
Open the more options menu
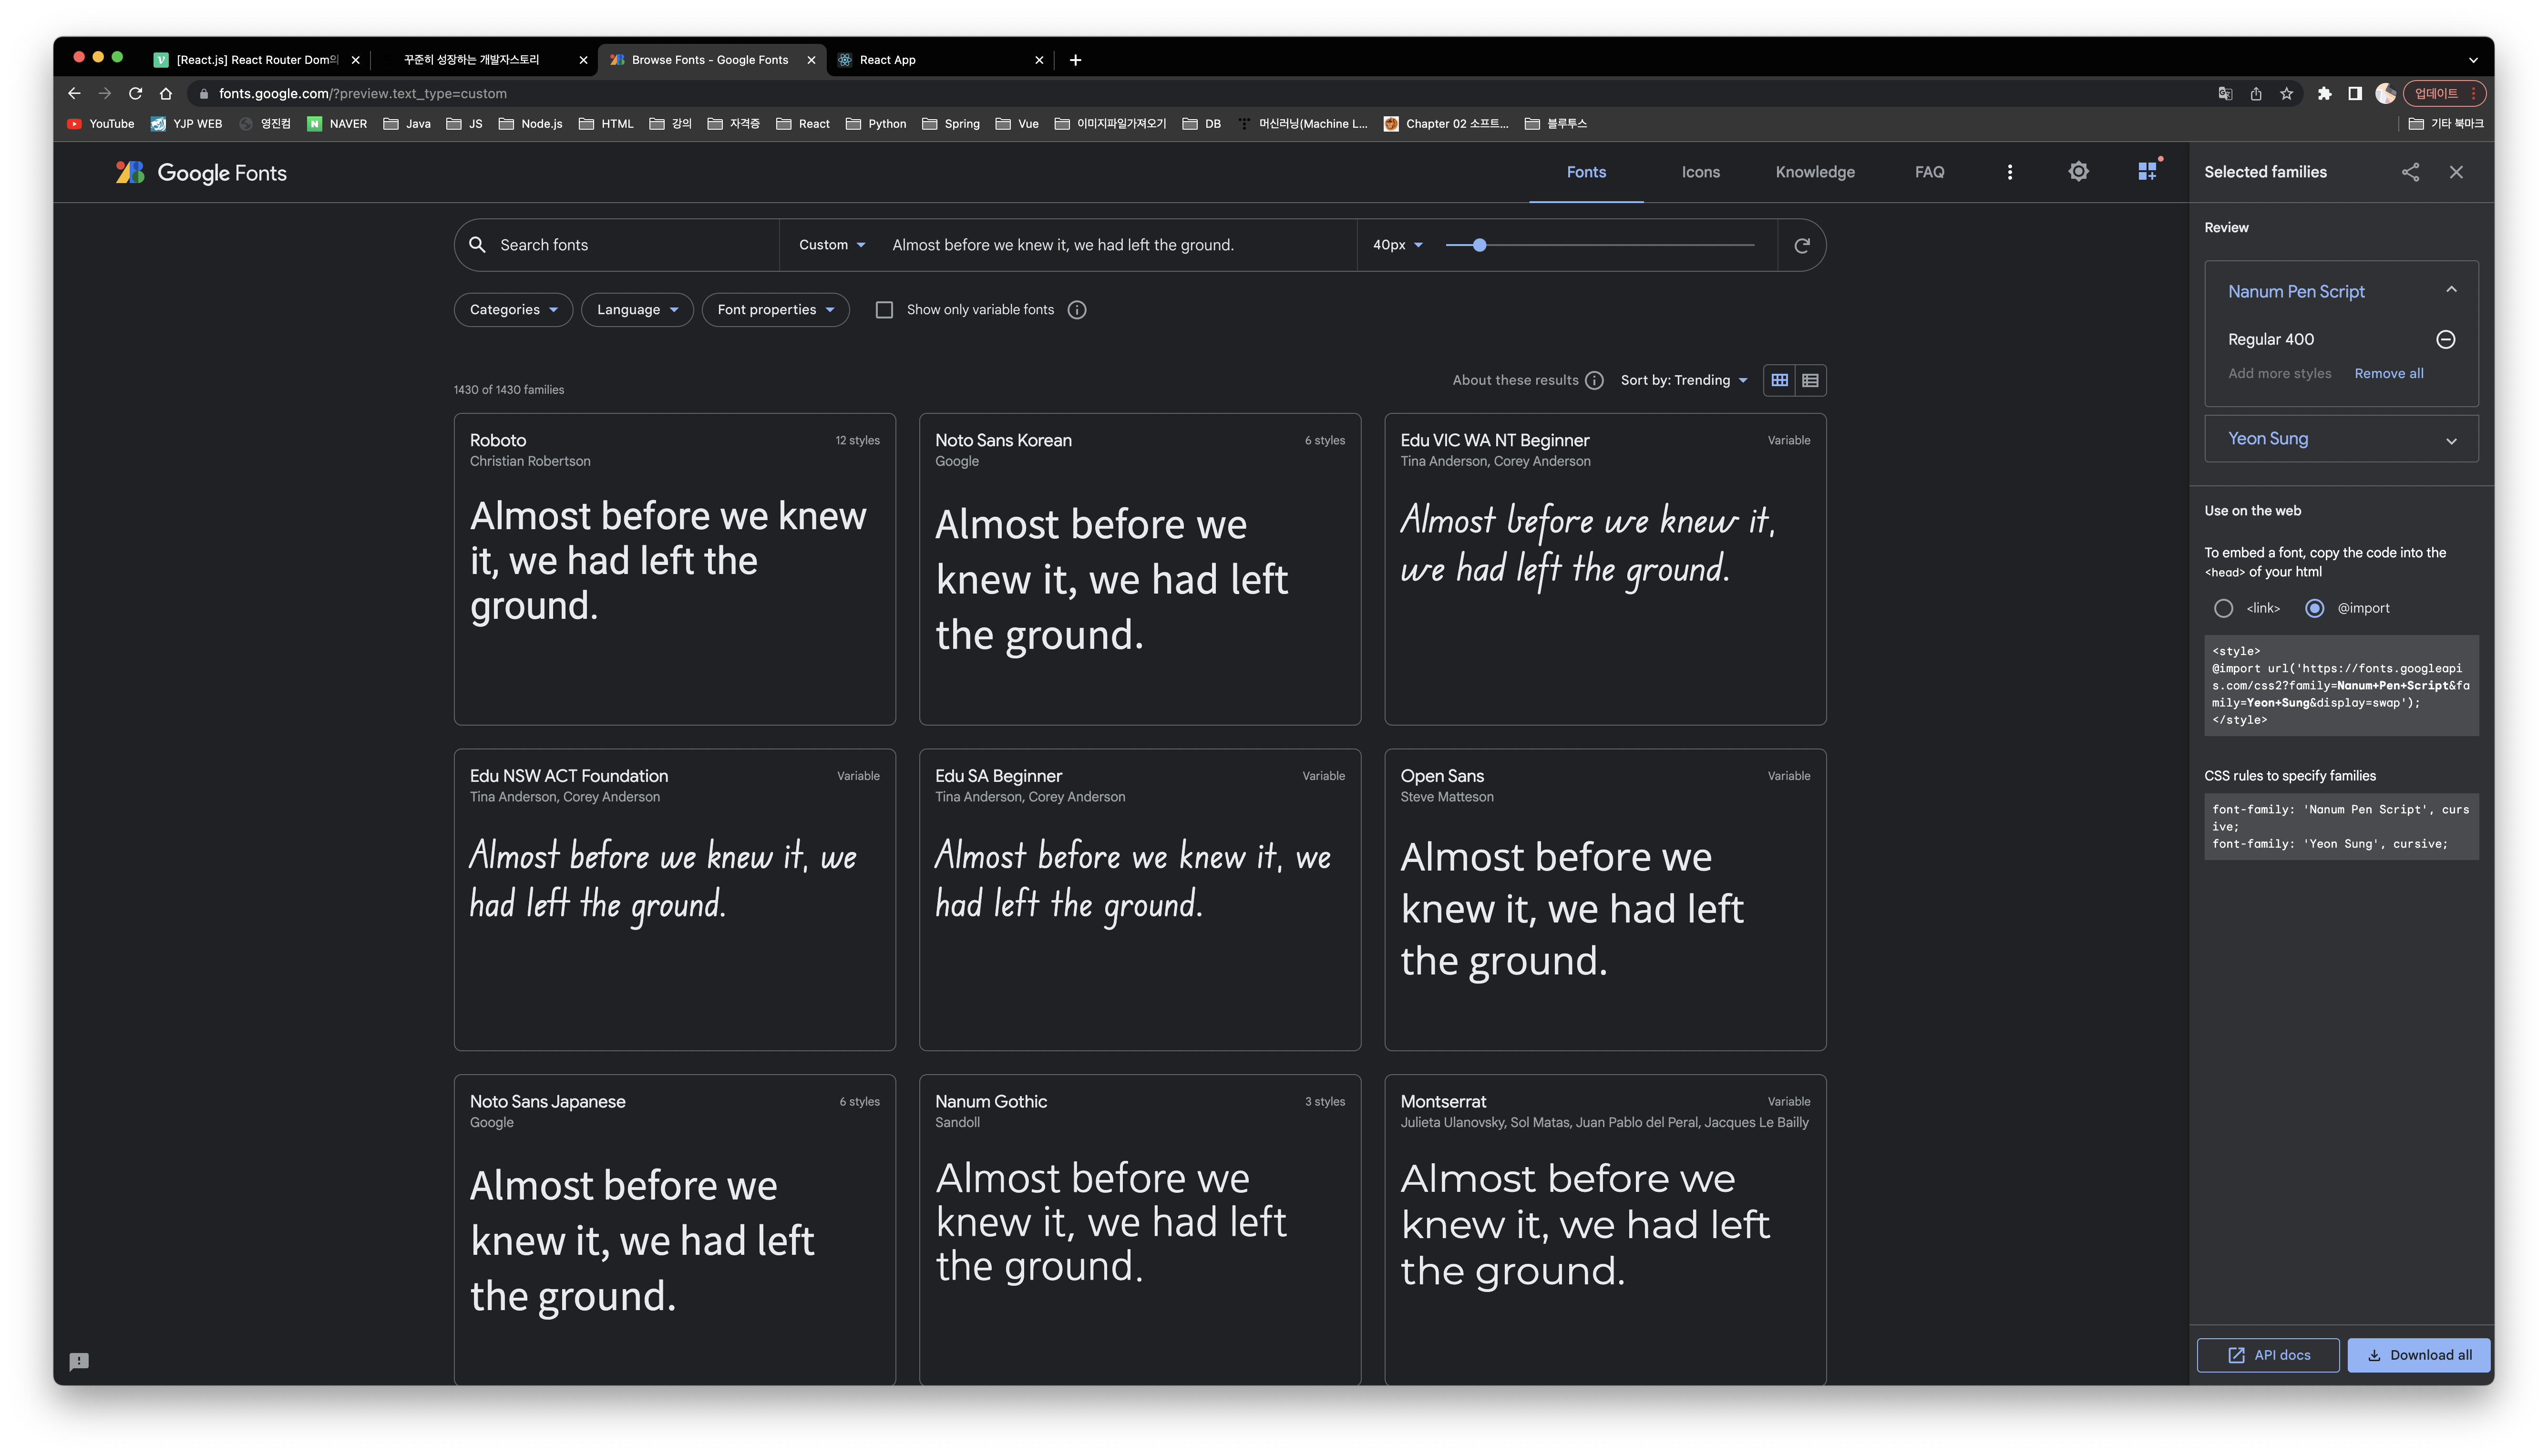pos(2009,172)
